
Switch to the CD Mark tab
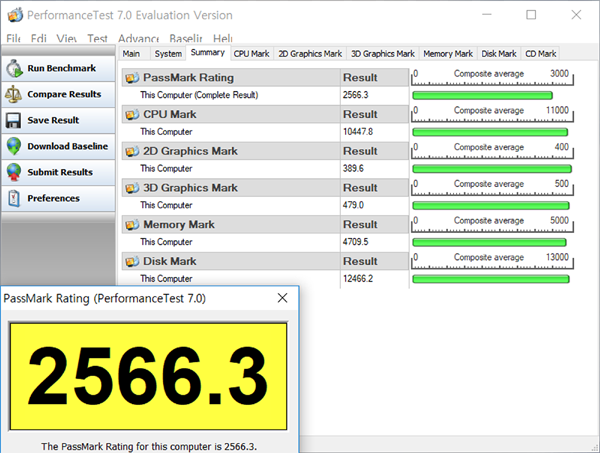541,54
